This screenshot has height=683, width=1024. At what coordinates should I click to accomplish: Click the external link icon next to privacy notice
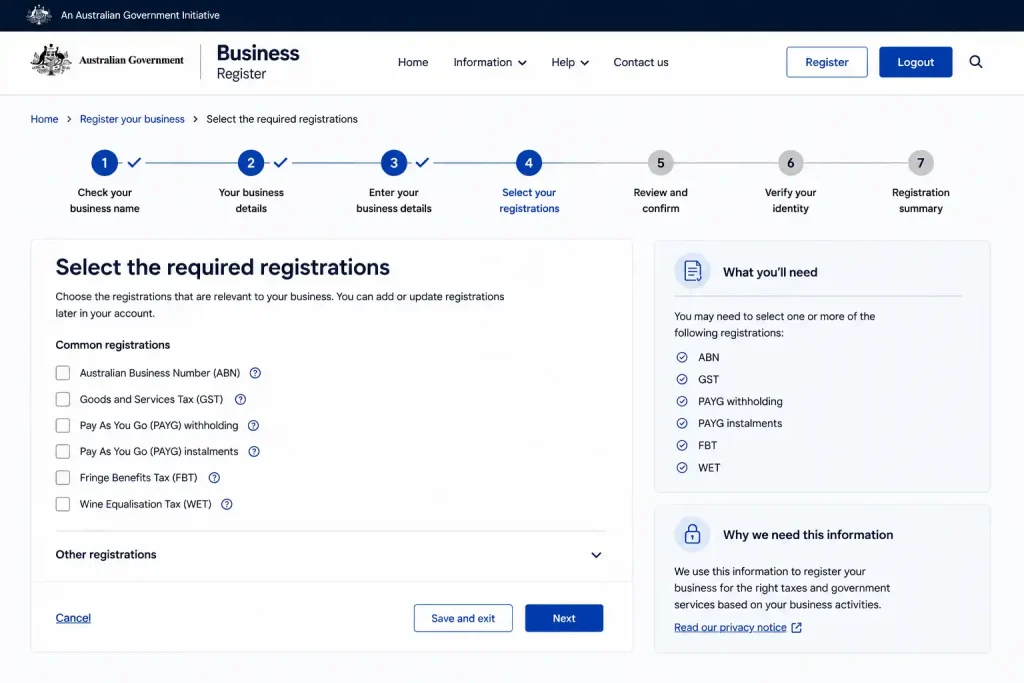pyautogui.click(x=797, y=627)
